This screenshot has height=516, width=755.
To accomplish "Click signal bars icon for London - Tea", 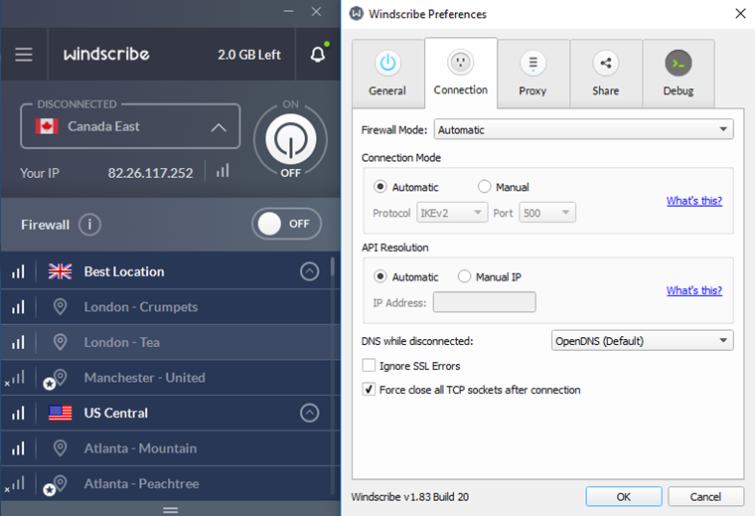I will pyautogui.click(x=18, y=342).
